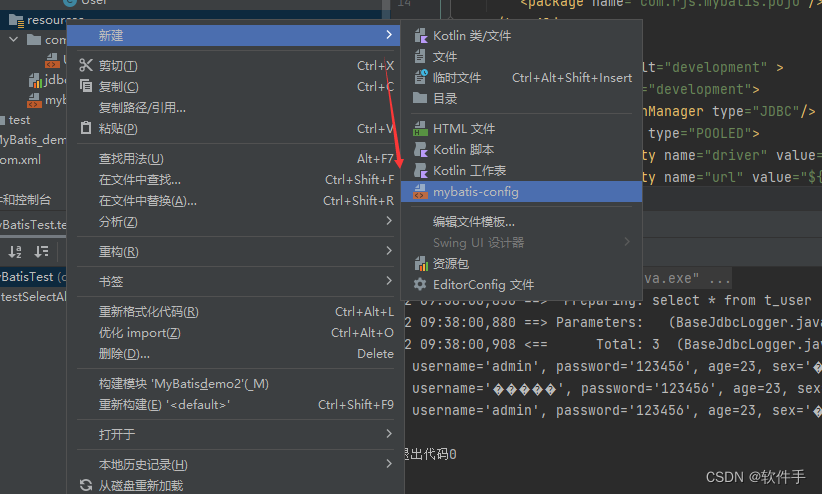Click the Kotlin 脚本 icon

click(x=420, y=149)
